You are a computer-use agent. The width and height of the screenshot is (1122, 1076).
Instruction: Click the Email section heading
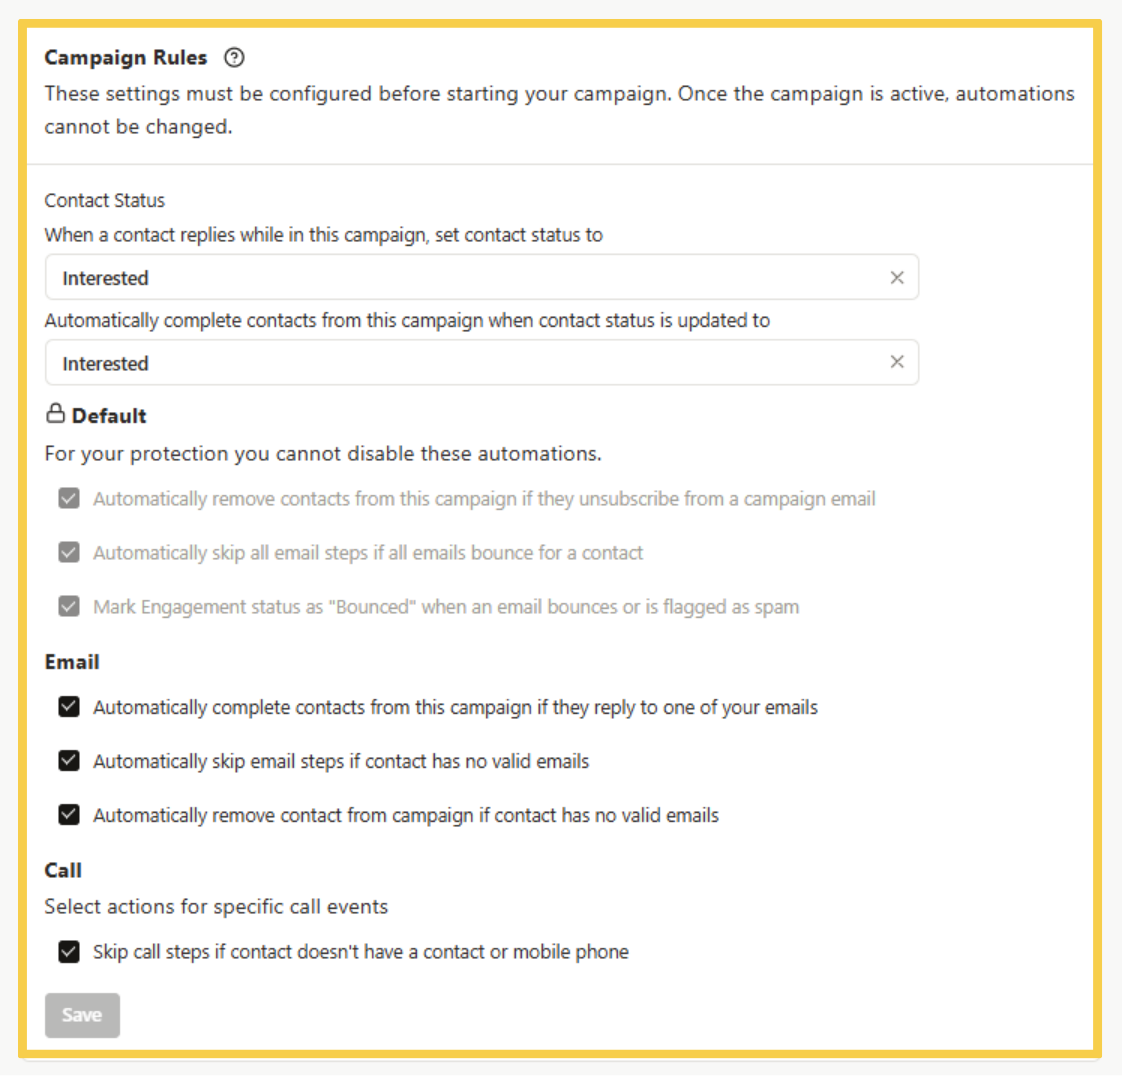pyautogui.click(x=71, y=661)
